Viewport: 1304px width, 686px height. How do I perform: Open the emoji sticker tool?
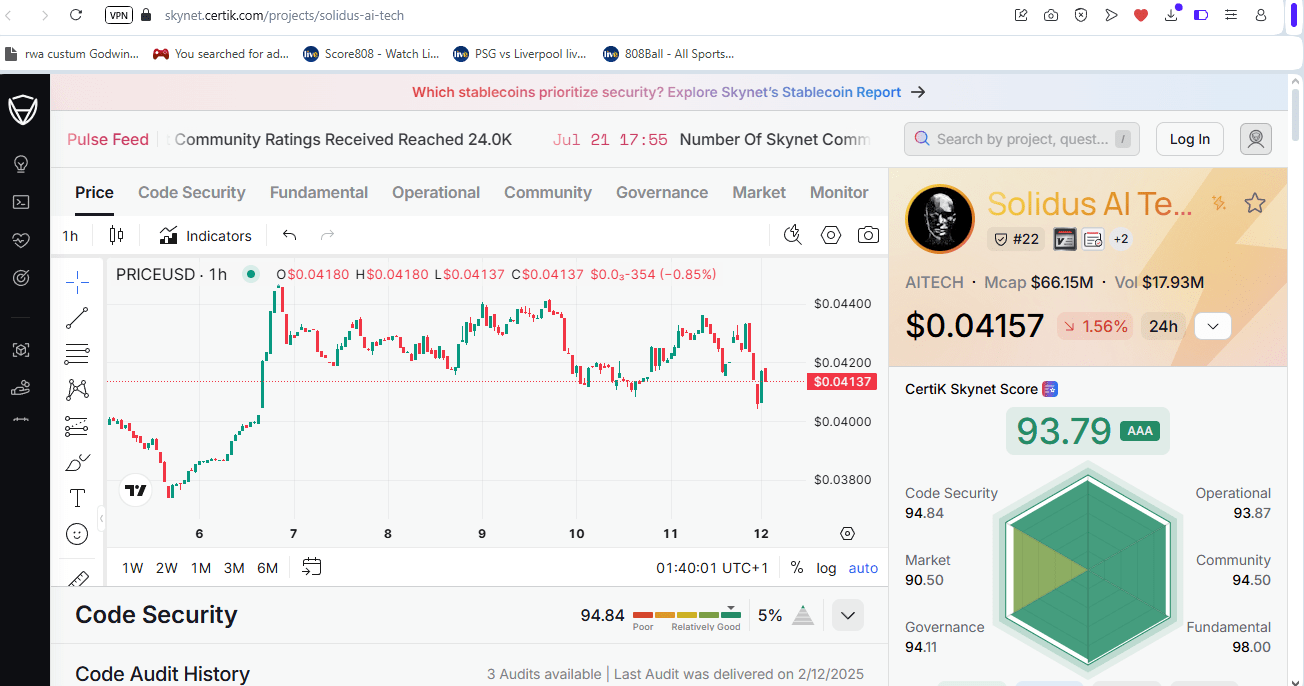(x=77, y=534)
